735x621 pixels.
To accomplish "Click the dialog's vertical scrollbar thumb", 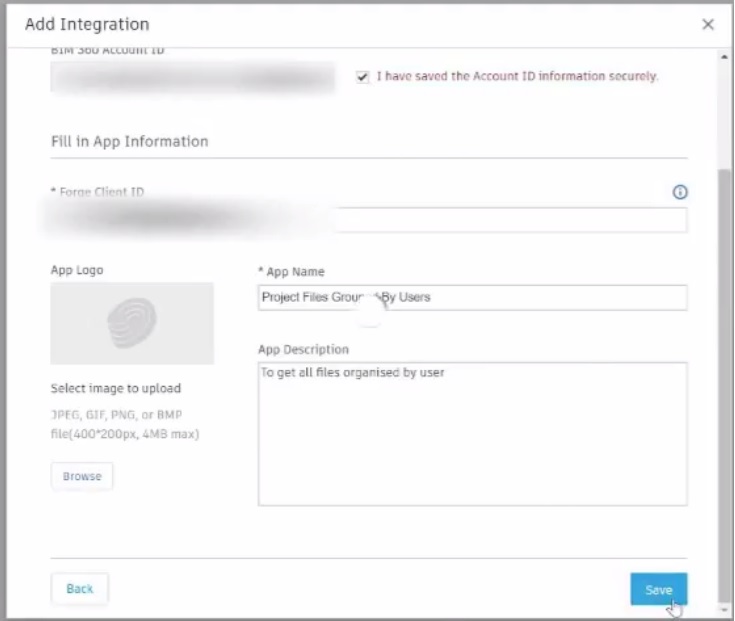I will (725, 380).
